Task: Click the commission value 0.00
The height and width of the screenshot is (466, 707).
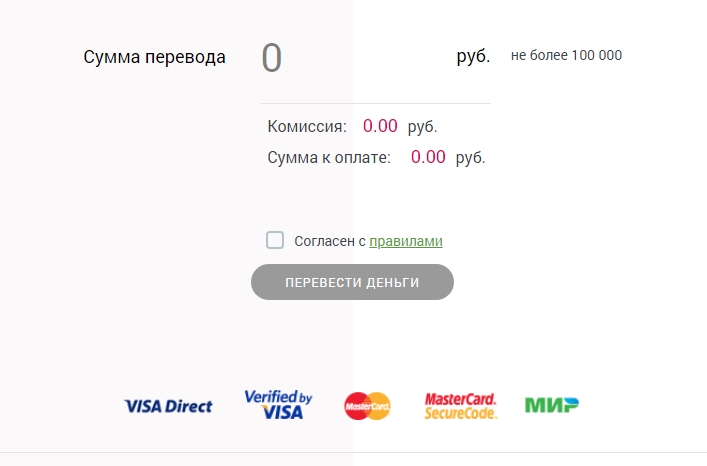Action: pos(380,127)
